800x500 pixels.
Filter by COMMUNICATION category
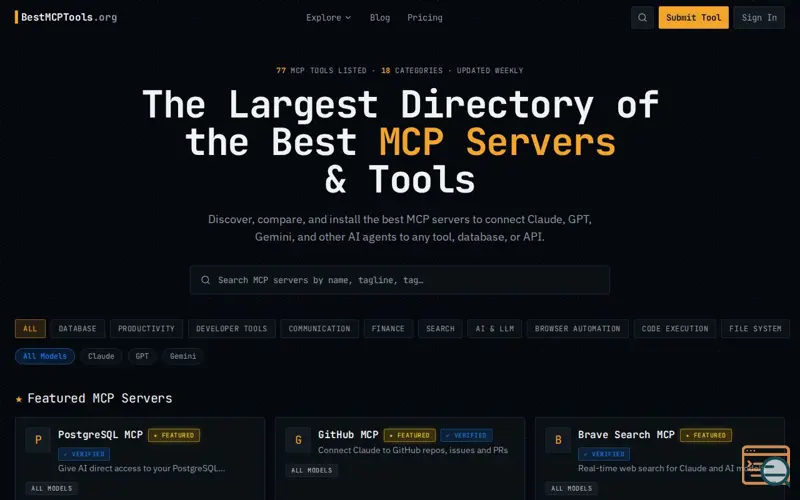point(319,329)
